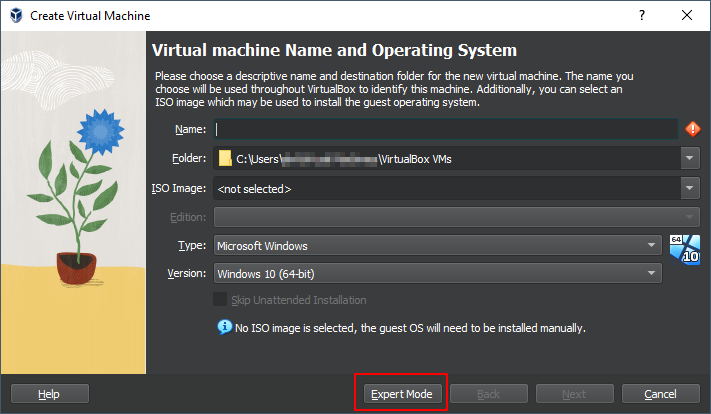
Task: Close the Create Virtual Machine dialog
Action: click(687, 15)
